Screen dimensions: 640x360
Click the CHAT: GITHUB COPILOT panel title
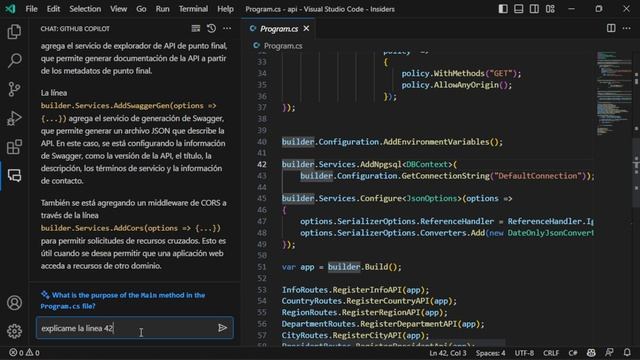(75, 29)
